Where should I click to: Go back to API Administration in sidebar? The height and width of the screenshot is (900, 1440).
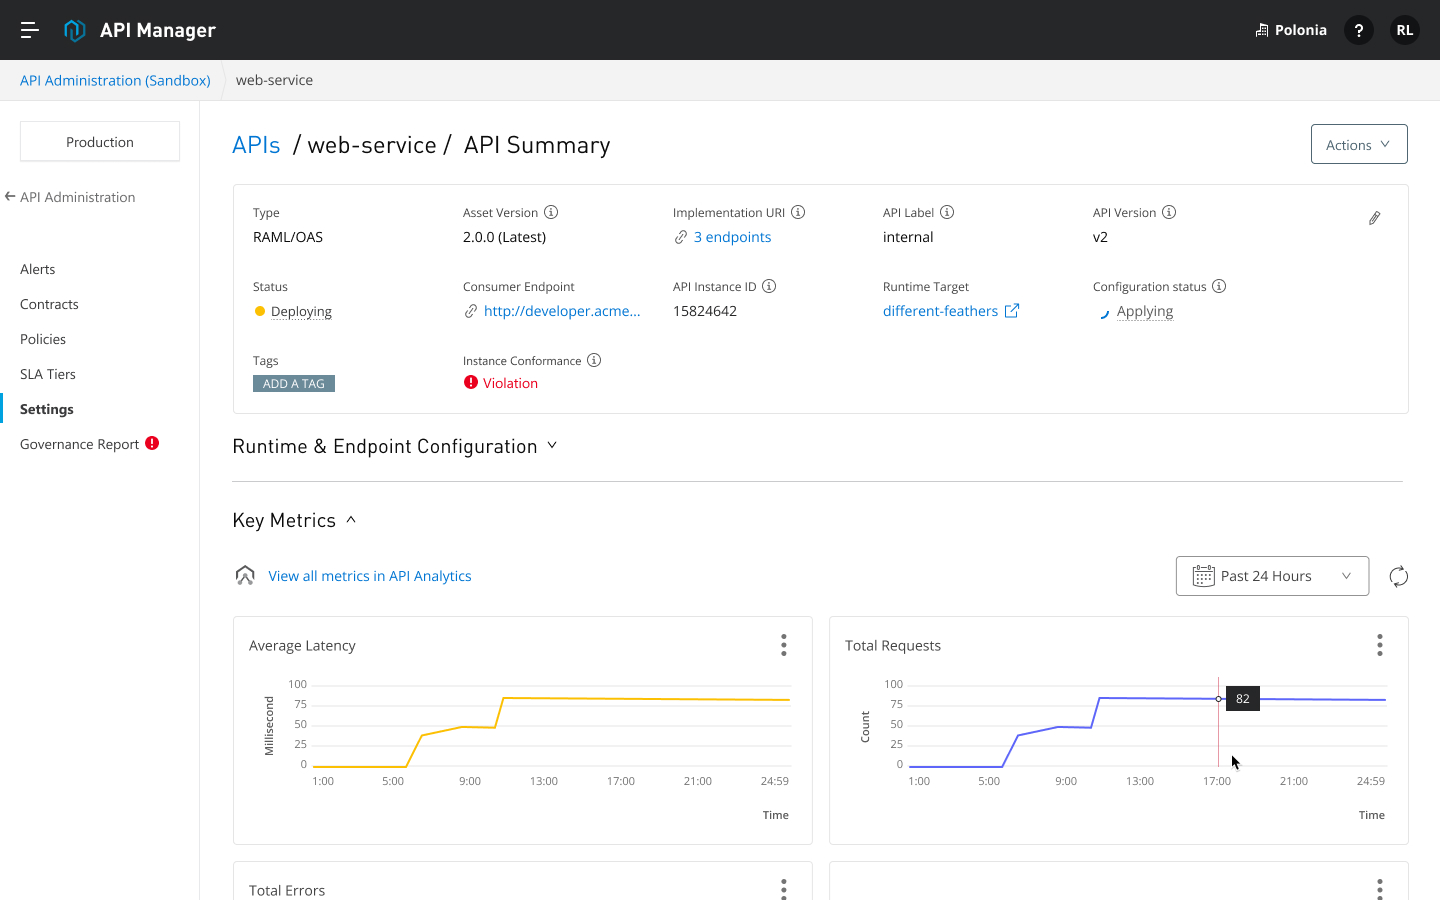(x=70, y=197)
